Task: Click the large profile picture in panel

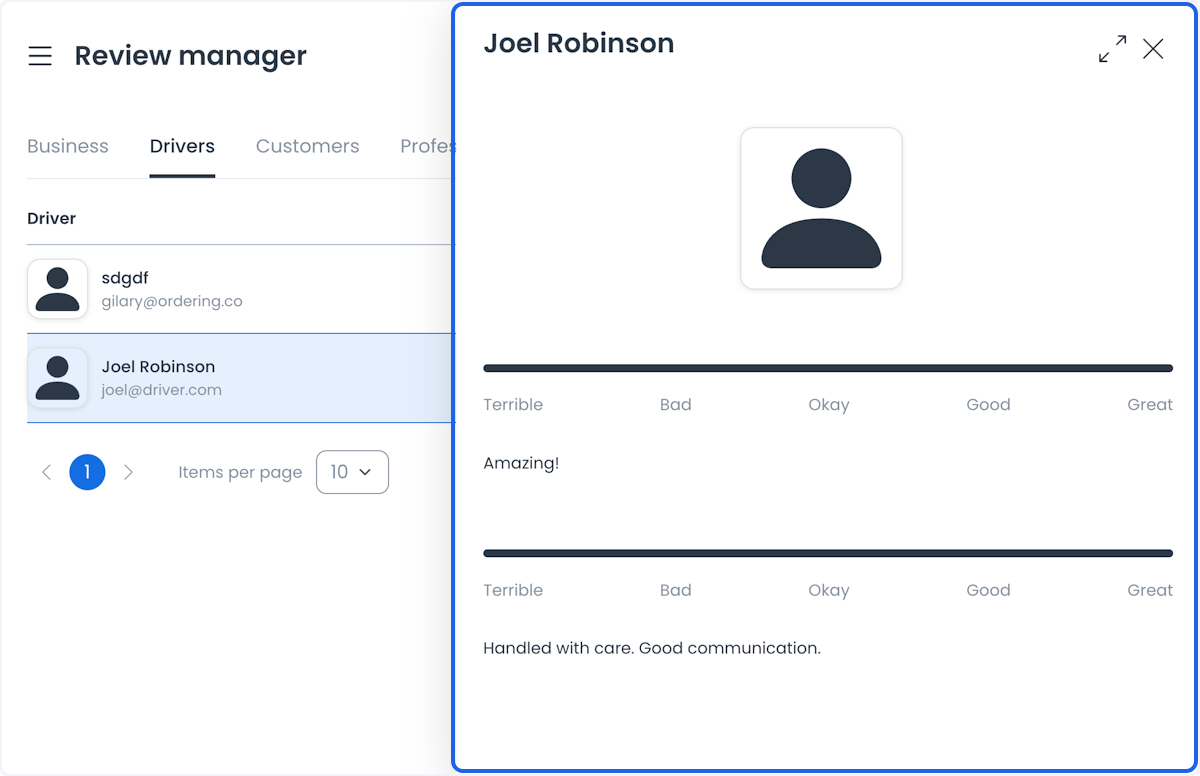Action: tap(821, 208)
